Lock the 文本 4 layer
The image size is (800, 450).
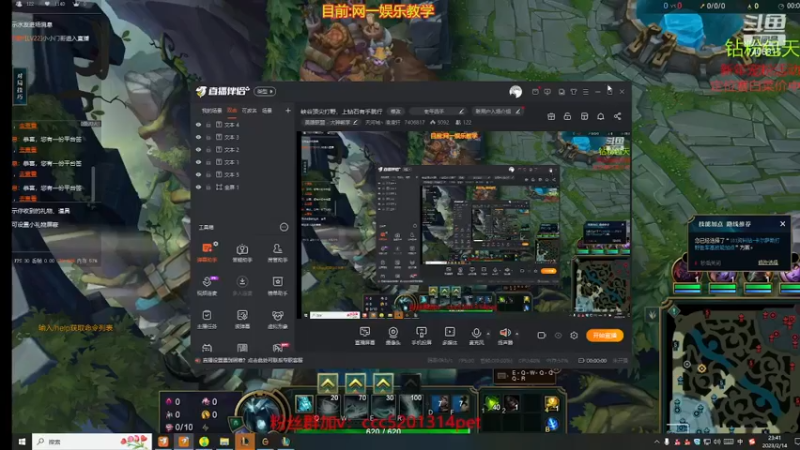208,124
